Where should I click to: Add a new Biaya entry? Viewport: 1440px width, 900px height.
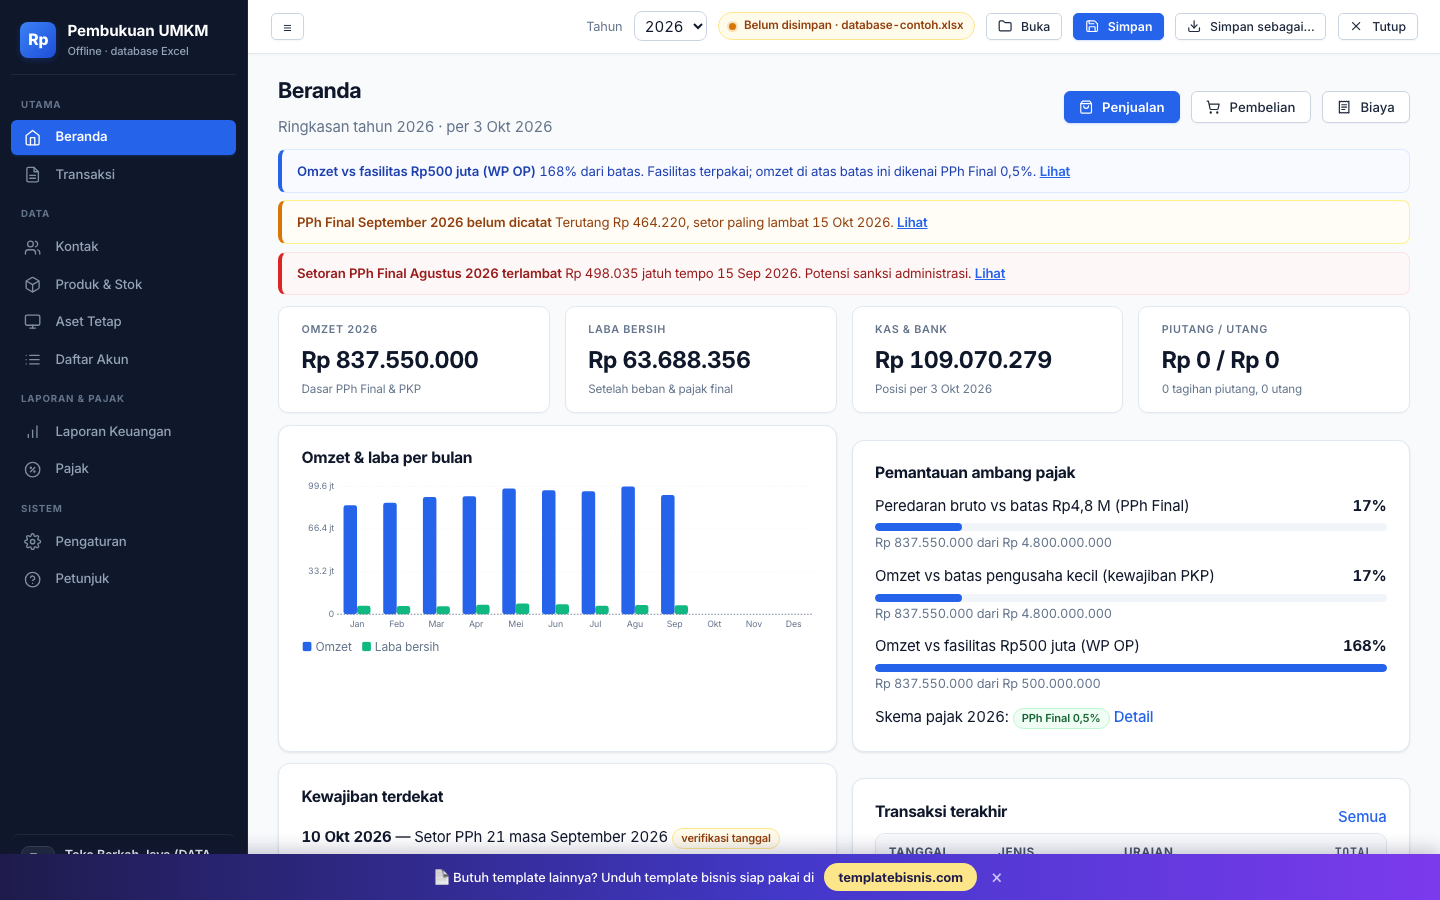coord(1366,107)
